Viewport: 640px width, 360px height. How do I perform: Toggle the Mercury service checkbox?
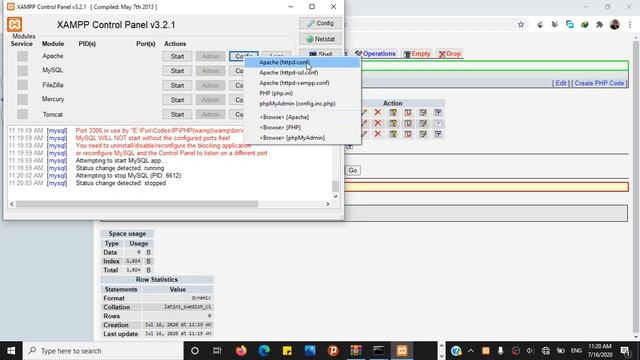(22, 99)
